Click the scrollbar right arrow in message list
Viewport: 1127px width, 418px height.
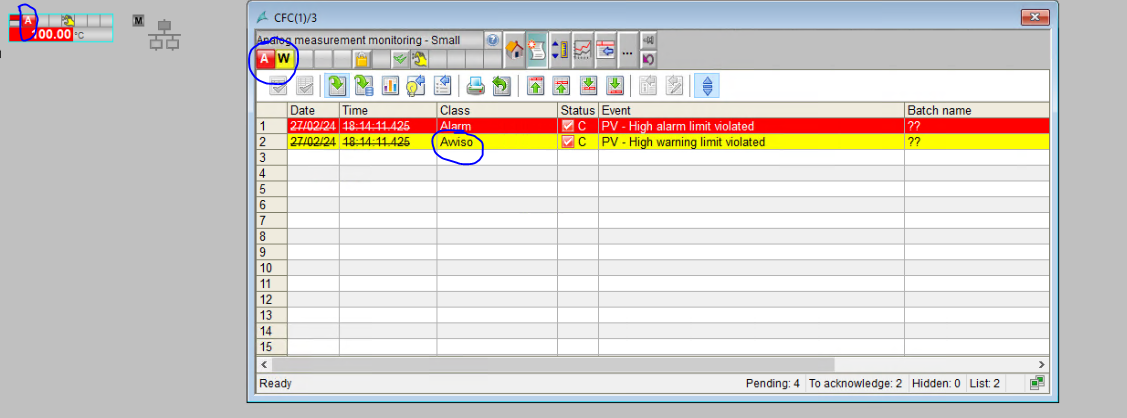click(1042, 365)
